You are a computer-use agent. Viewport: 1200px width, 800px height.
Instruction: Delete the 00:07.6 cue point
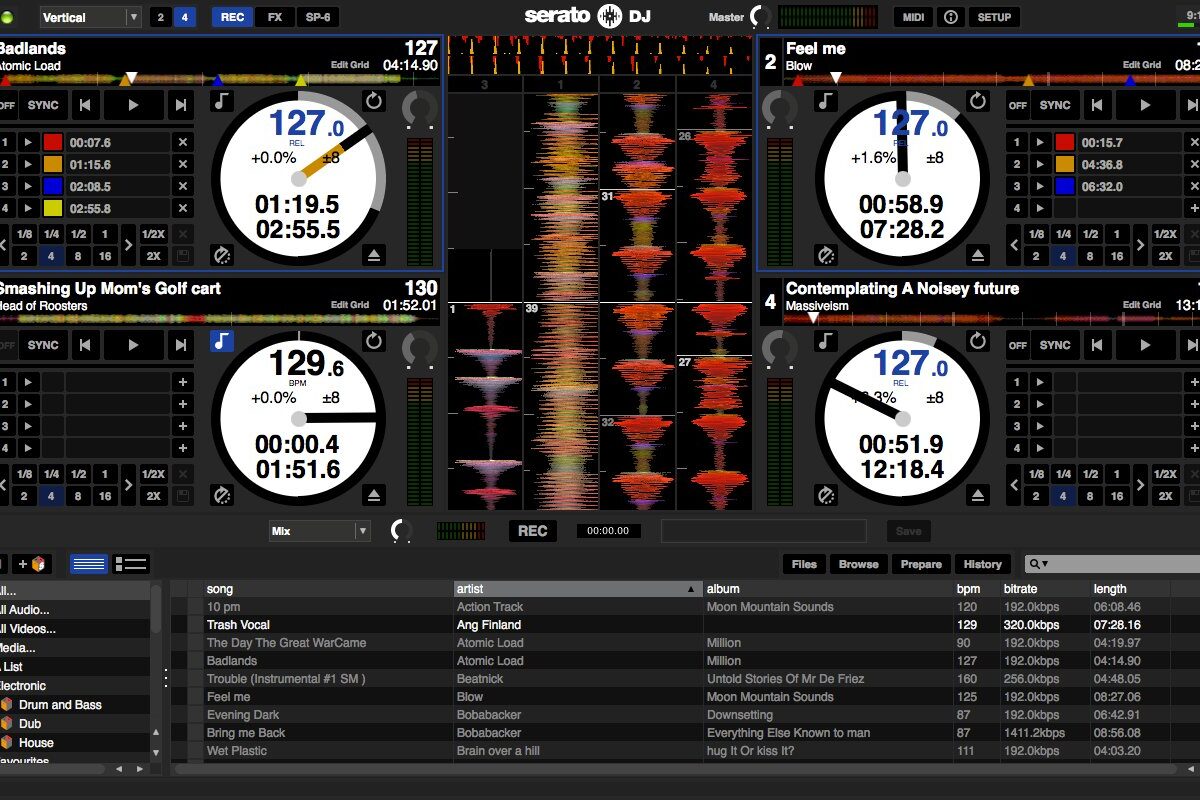pyautogui.click(x=182, y=142)
